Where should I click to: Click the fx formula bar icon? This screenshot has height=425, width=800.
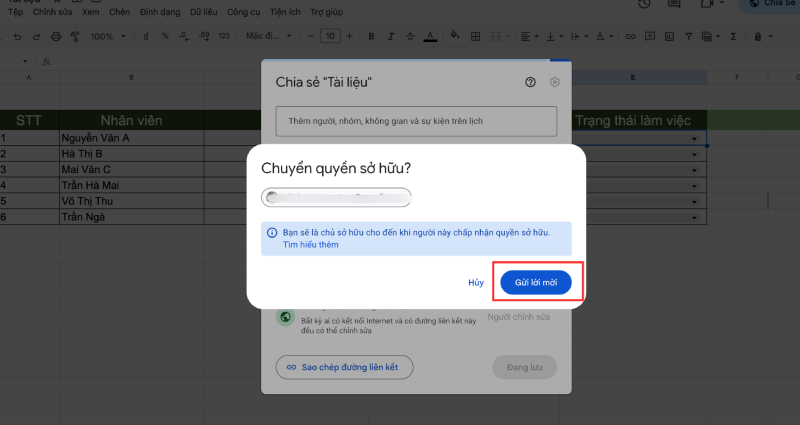[x=46, y=62]
